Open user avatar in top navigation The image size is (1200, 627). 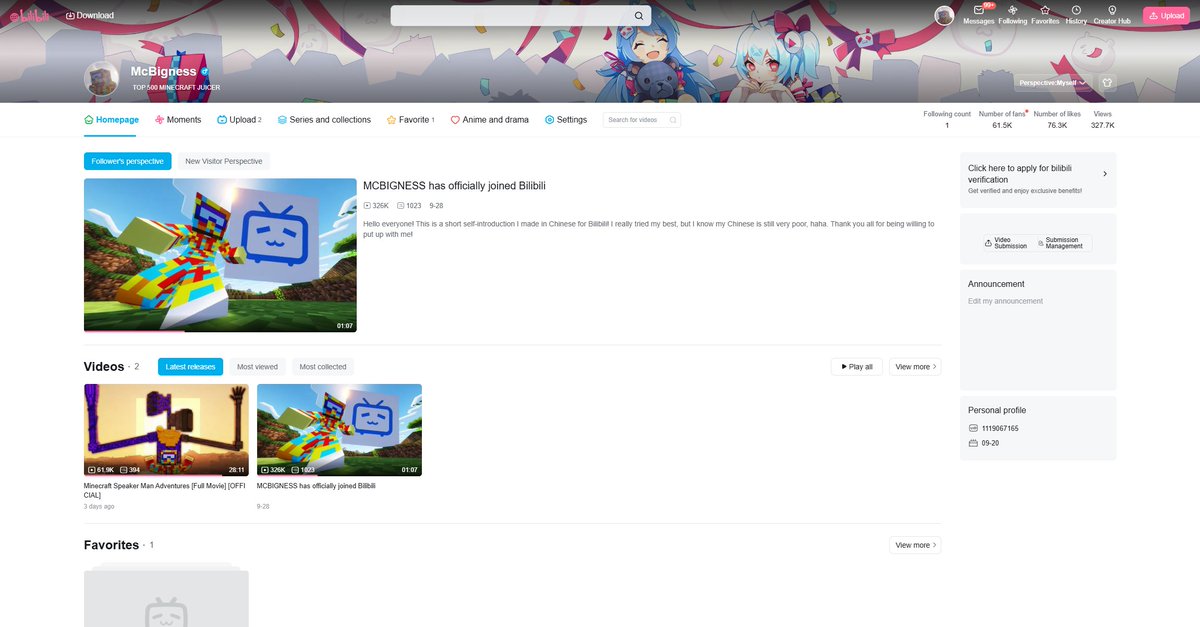coord(944,15)
